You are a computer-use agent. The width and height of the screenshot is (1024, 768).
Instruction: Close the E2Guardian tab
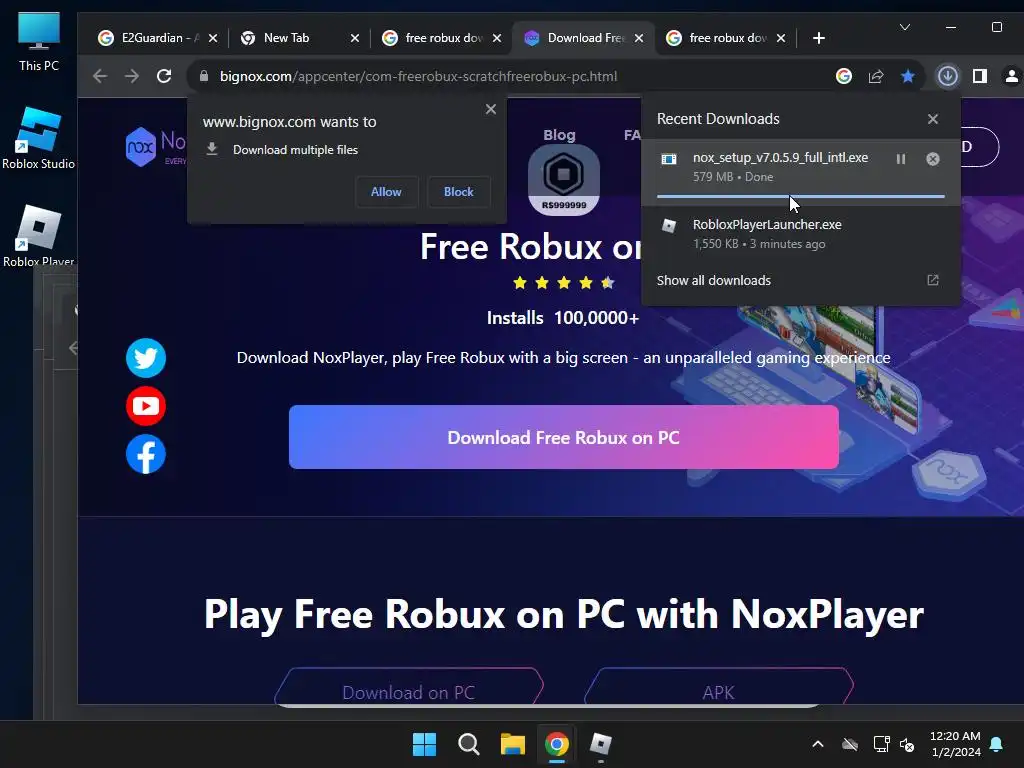(x=213, y=38)
